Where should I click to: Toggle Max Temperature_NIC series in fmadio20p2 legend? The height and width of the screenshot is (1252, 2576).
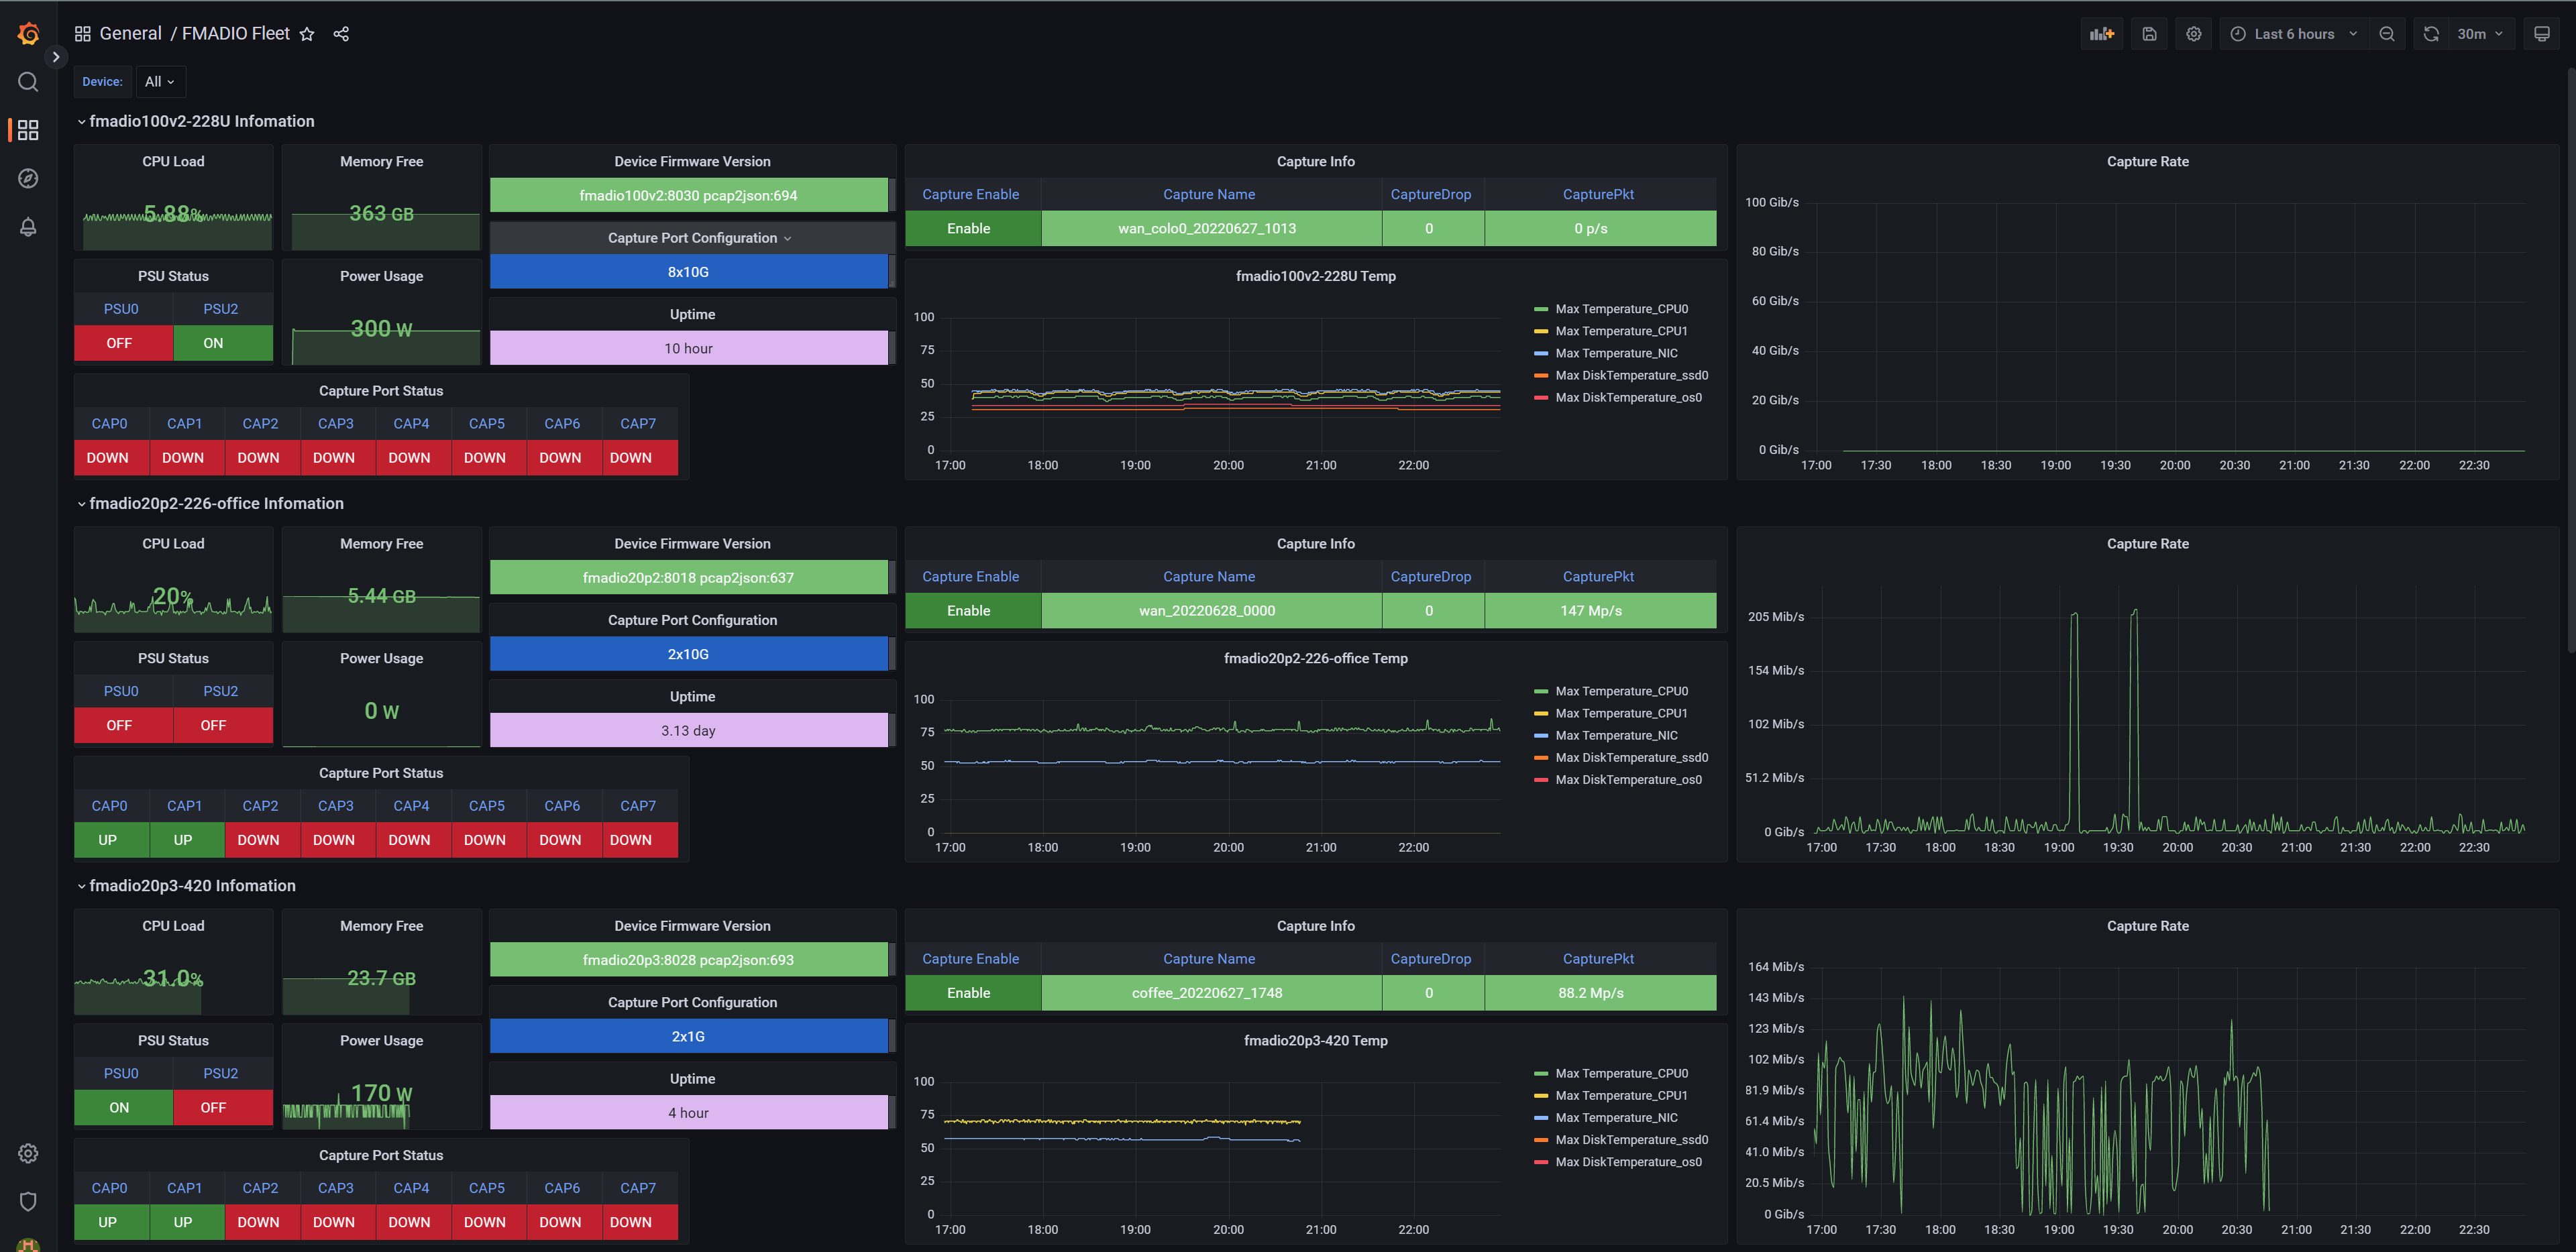(1615, 735)
